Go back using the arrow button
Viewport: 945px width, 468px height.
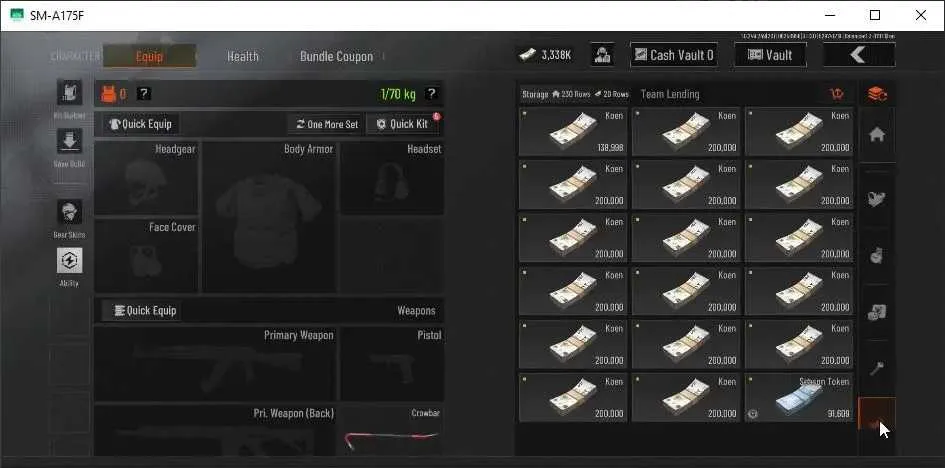click(859, 55)
